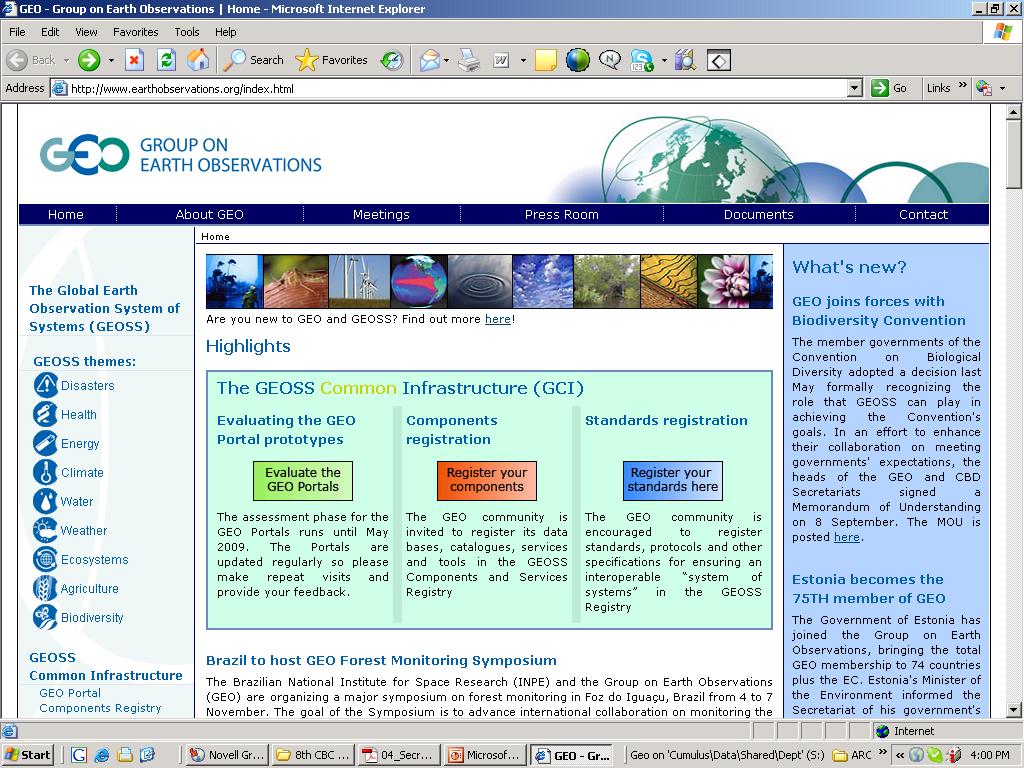Open the Tools menu
The image size is (1024, 768).
(187, 32)
